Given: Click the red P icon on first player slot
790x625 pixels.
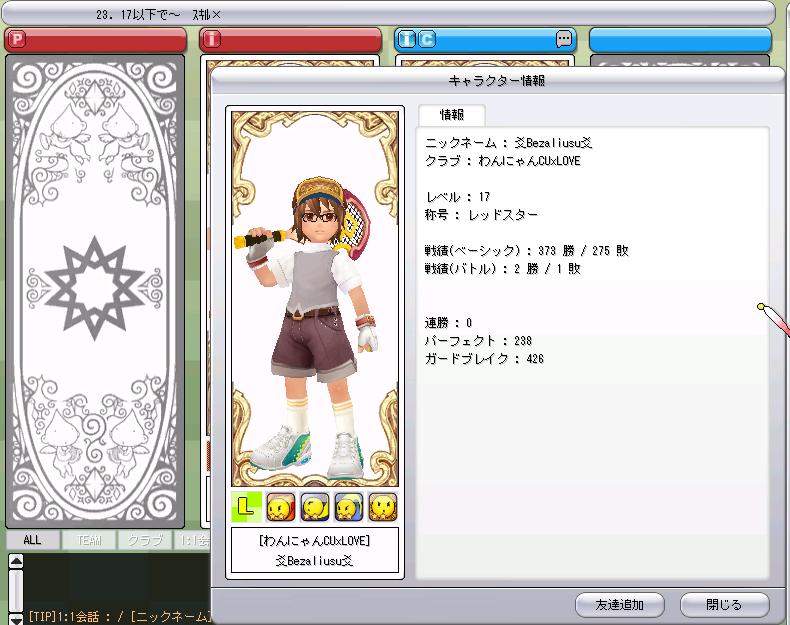Looking at the screenshot, I should coord(17,40).
